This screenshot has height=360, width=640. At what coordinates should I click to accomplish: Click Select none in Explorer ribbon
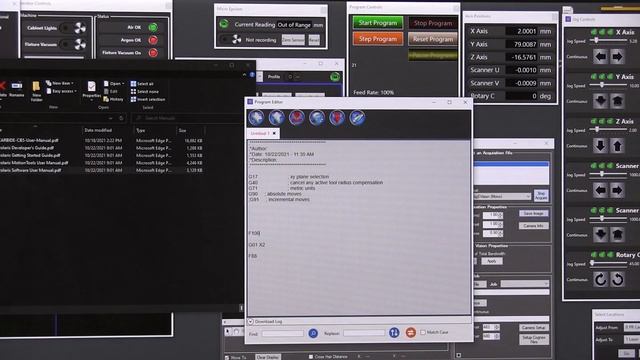pyautogui.click(x=144, y=91)
